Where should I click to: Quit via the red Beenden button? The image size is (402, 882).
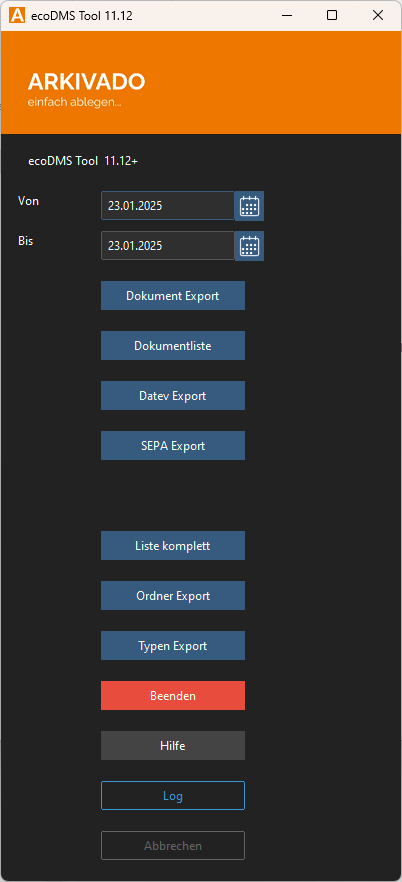173,696
